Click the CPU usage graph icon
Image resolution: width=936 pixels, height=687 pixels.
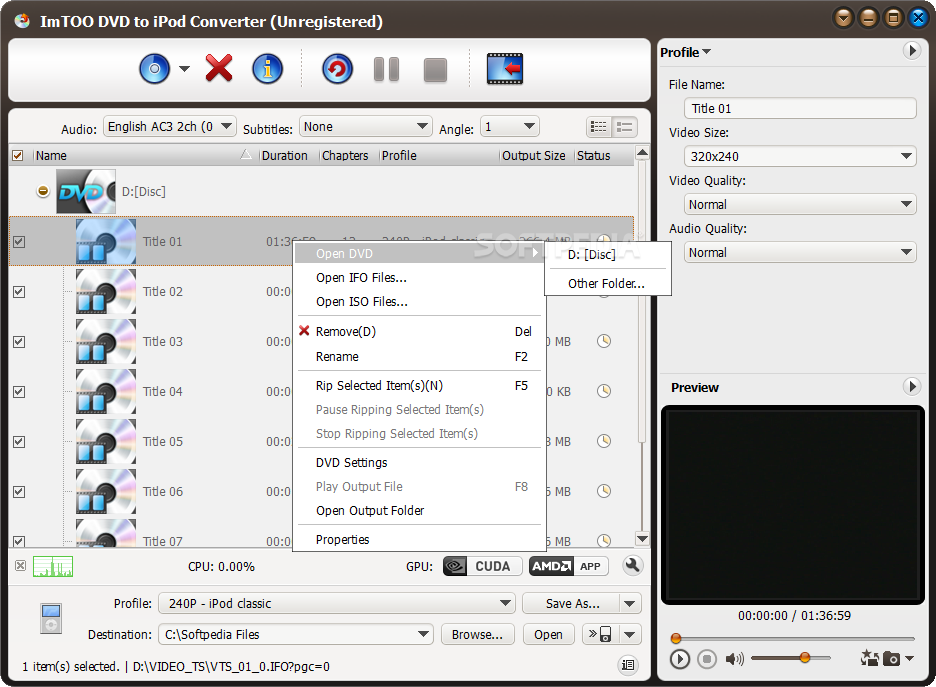53,566
